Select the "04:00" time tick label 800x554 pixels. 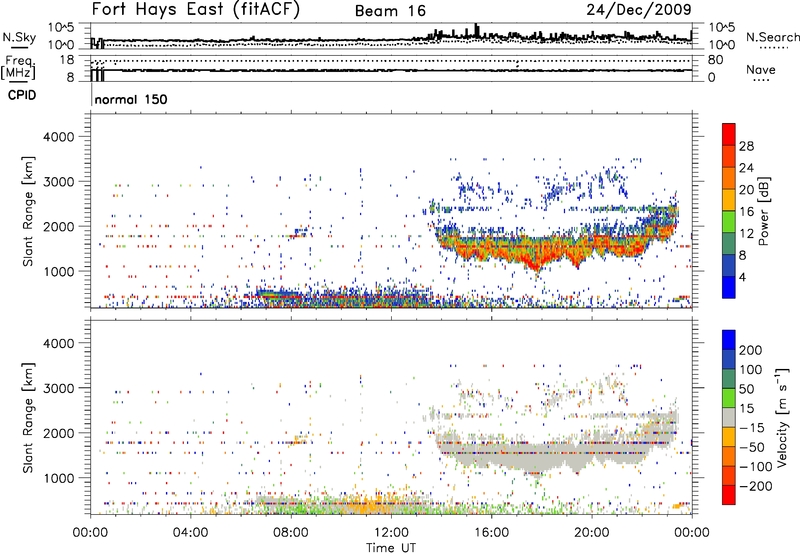(x=191, y=533)
